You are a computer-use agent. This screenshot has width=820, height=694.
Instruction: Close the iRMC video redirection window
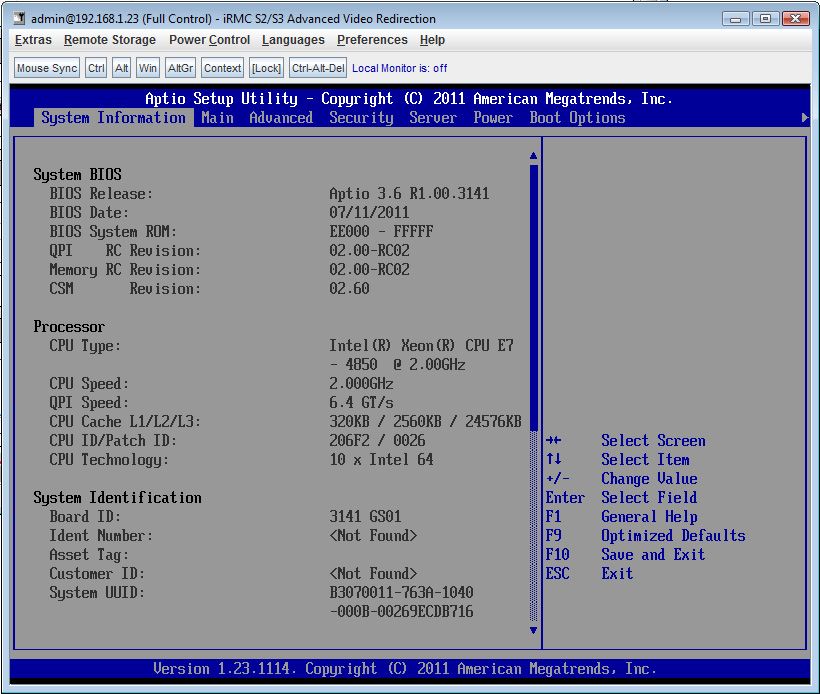795,19
